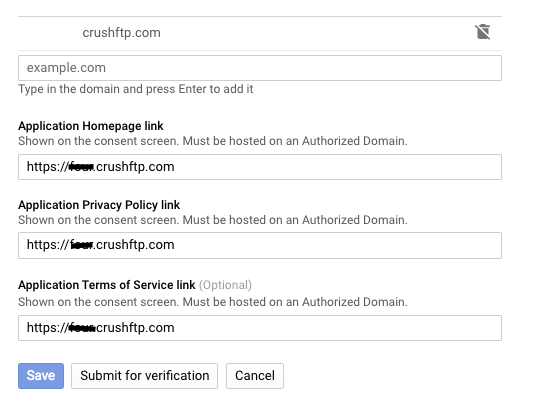
Task: Click the scribbled-out subdomain in the Privacy Policy URL
Action: pos(81,244)
